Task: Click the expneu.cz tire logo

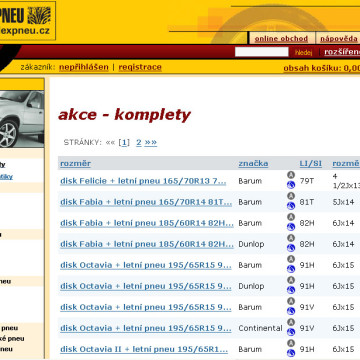Action: [27, 21]
